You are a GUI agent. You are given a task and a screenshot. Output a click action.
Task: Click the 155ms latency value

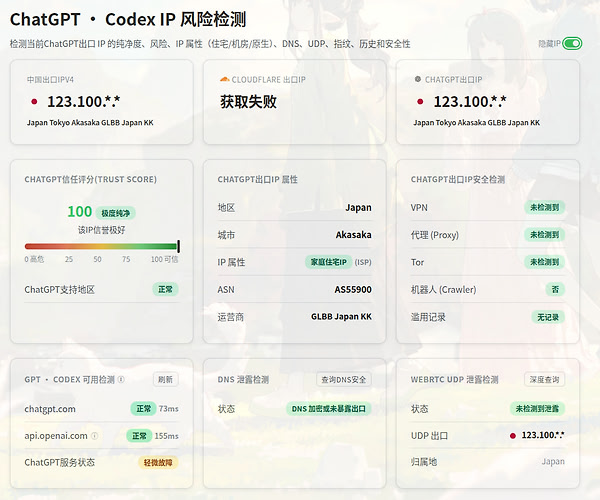tap(166, 436)
